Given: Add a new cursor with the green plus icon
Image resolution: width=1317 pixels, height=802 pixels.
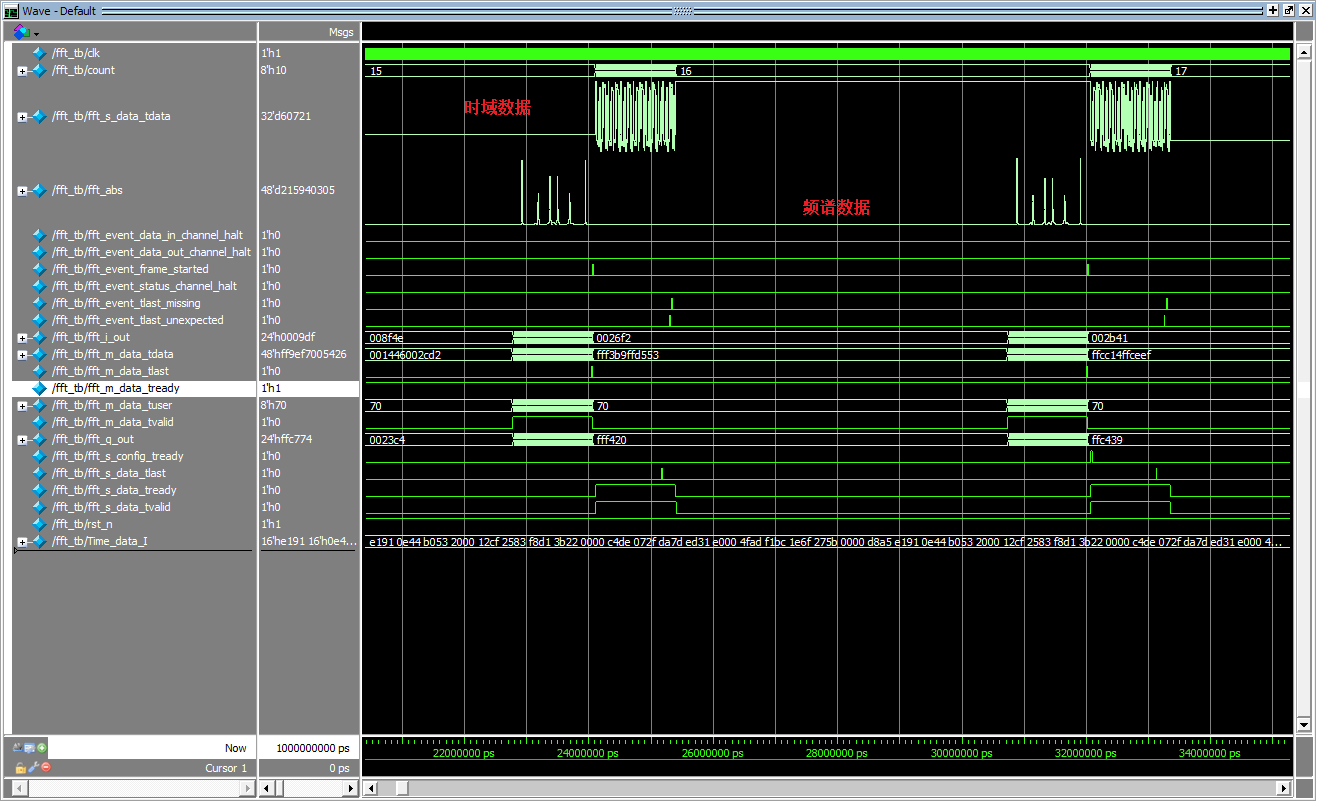Looking at the screenshot, I should click(x=42, y=748).
